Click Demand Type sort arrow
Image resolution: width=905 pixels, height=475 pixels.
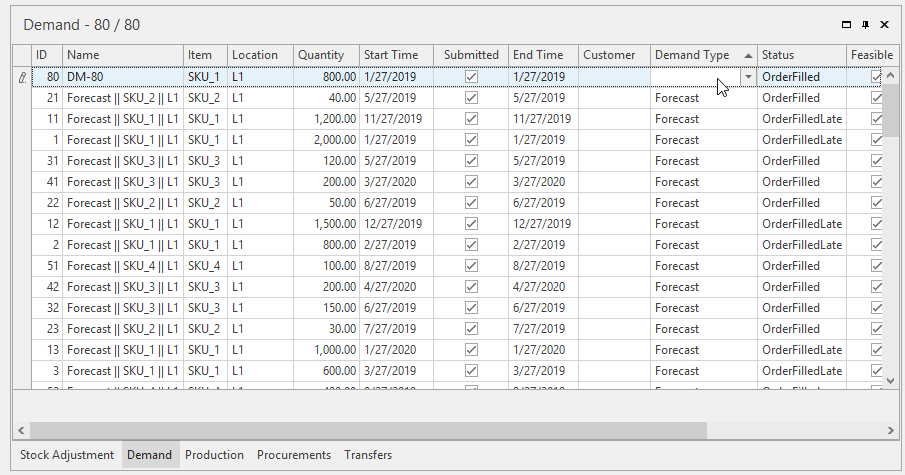[x=748, y=55]
